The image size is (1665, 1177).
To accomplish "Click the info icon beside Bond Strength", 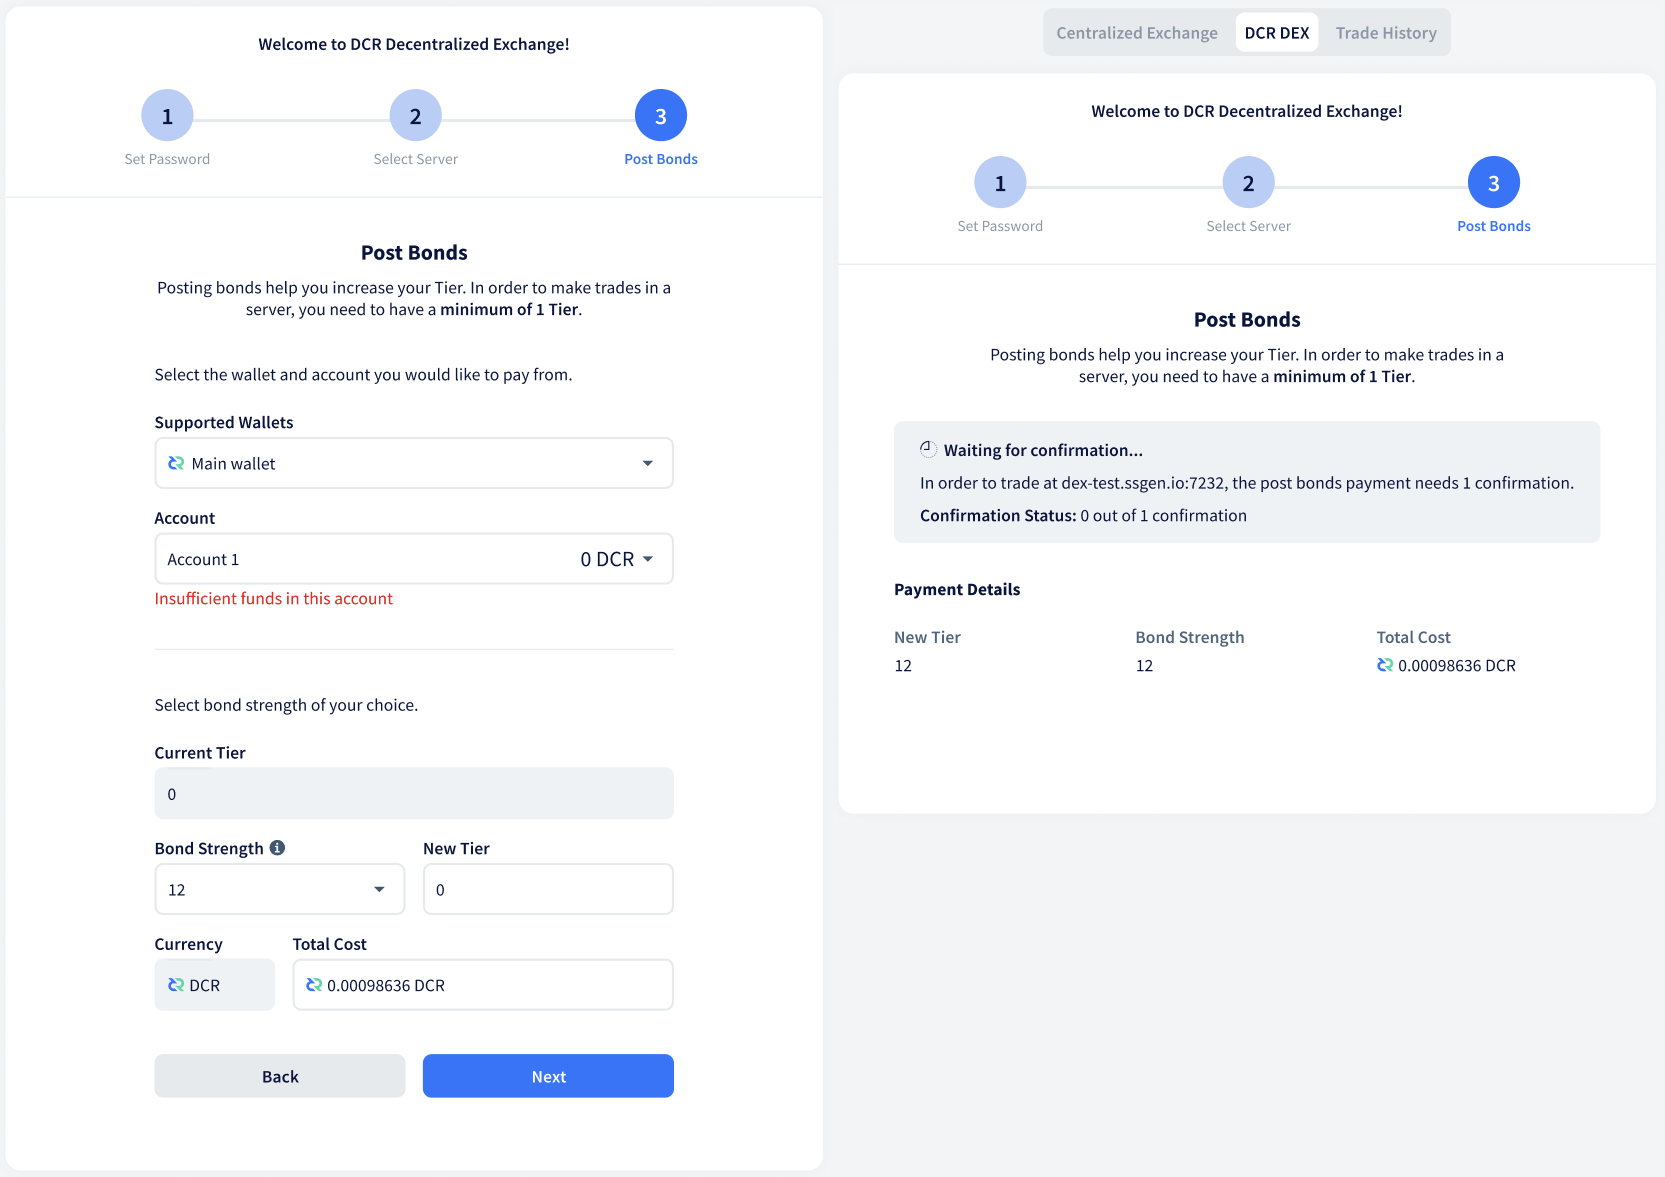I will [x=278, y=847].
